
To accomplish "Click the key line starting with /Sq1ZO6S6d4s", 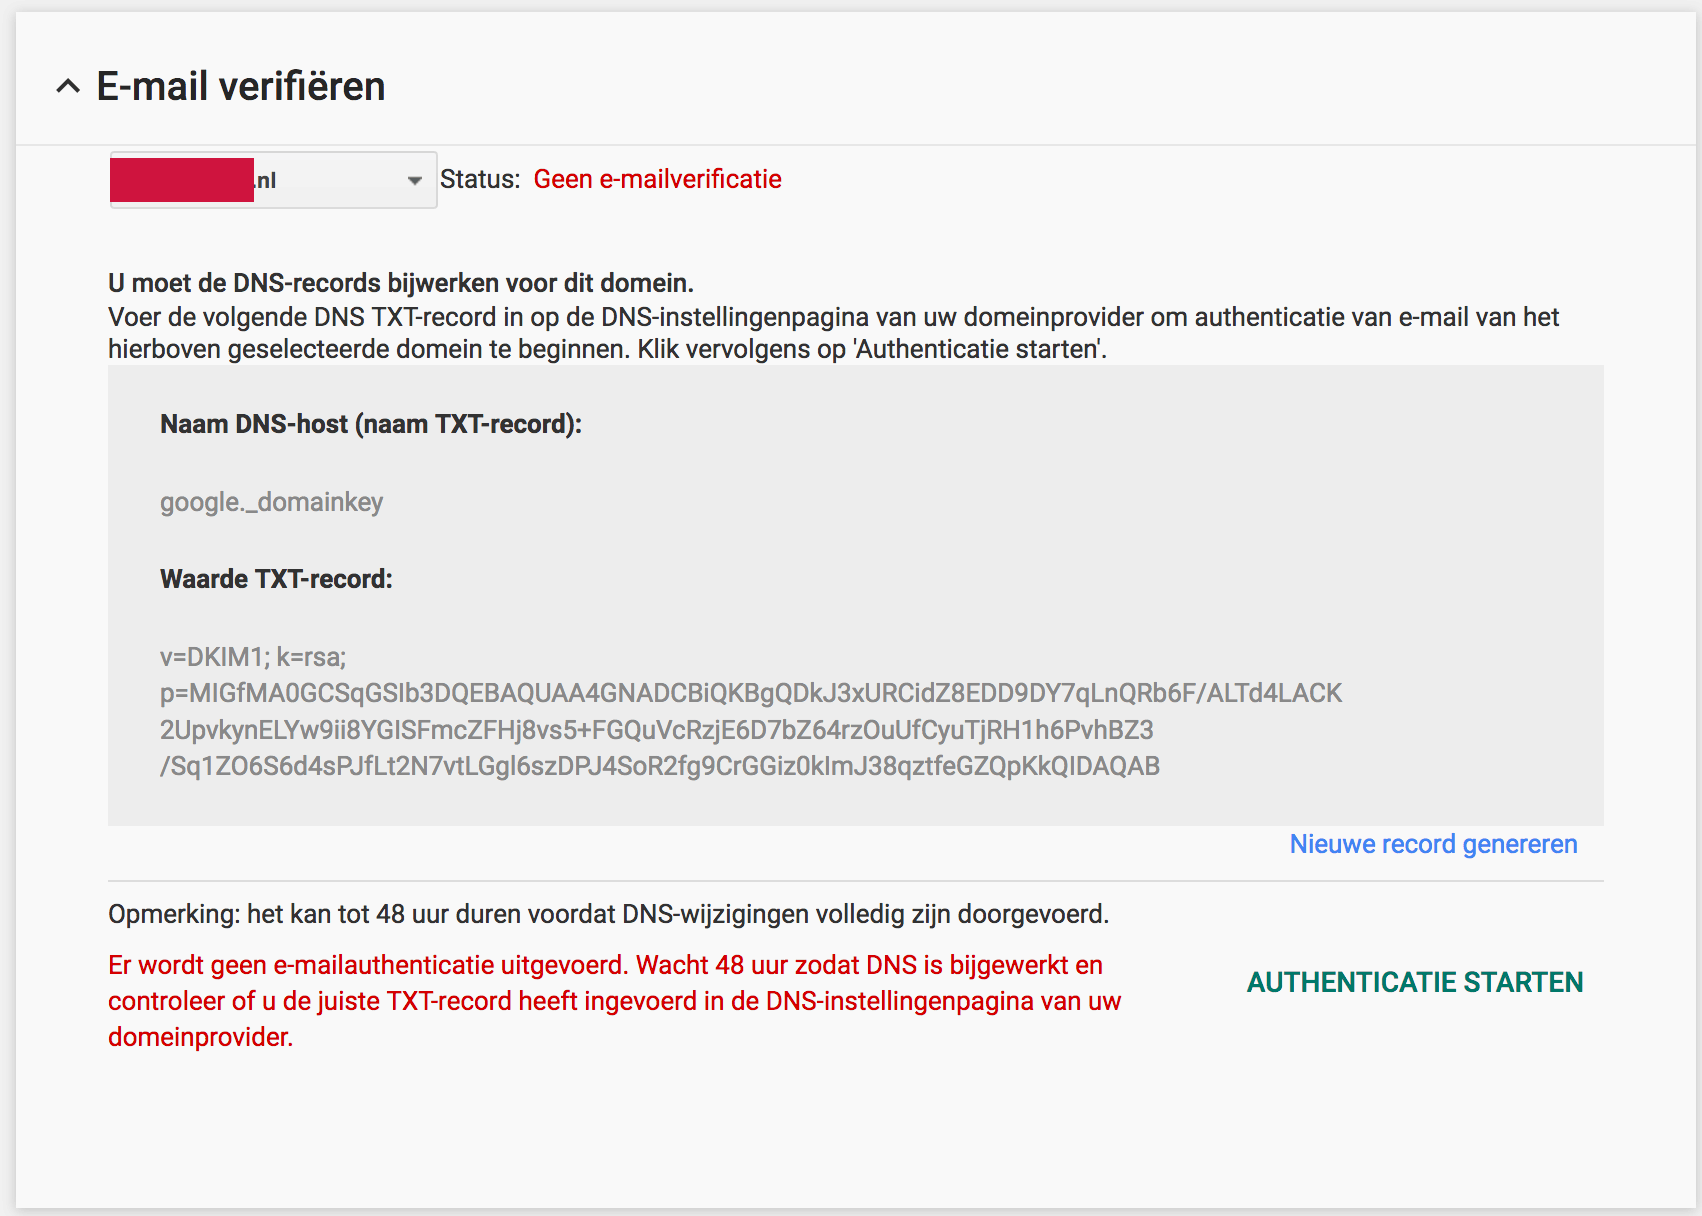I will click(x=659, y=766).
